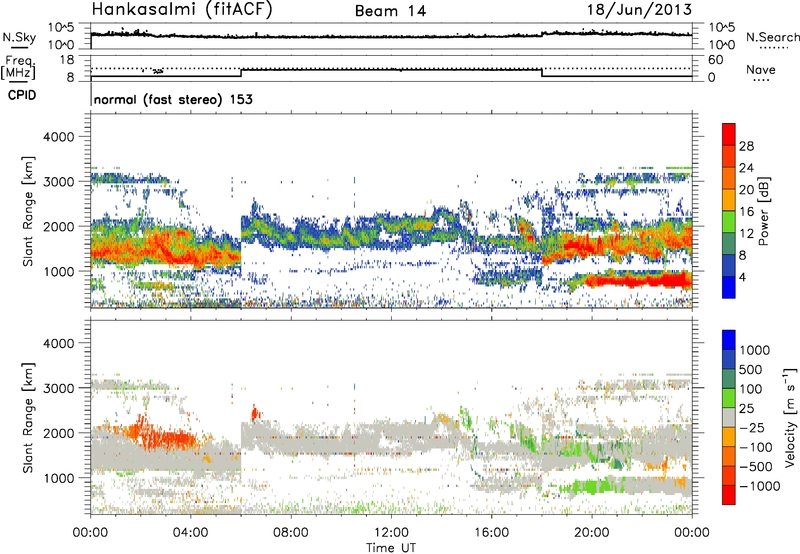Click the "100" value on Velocity color bar
This screenshot has width=800, height=554.
(x=751, y=389)
